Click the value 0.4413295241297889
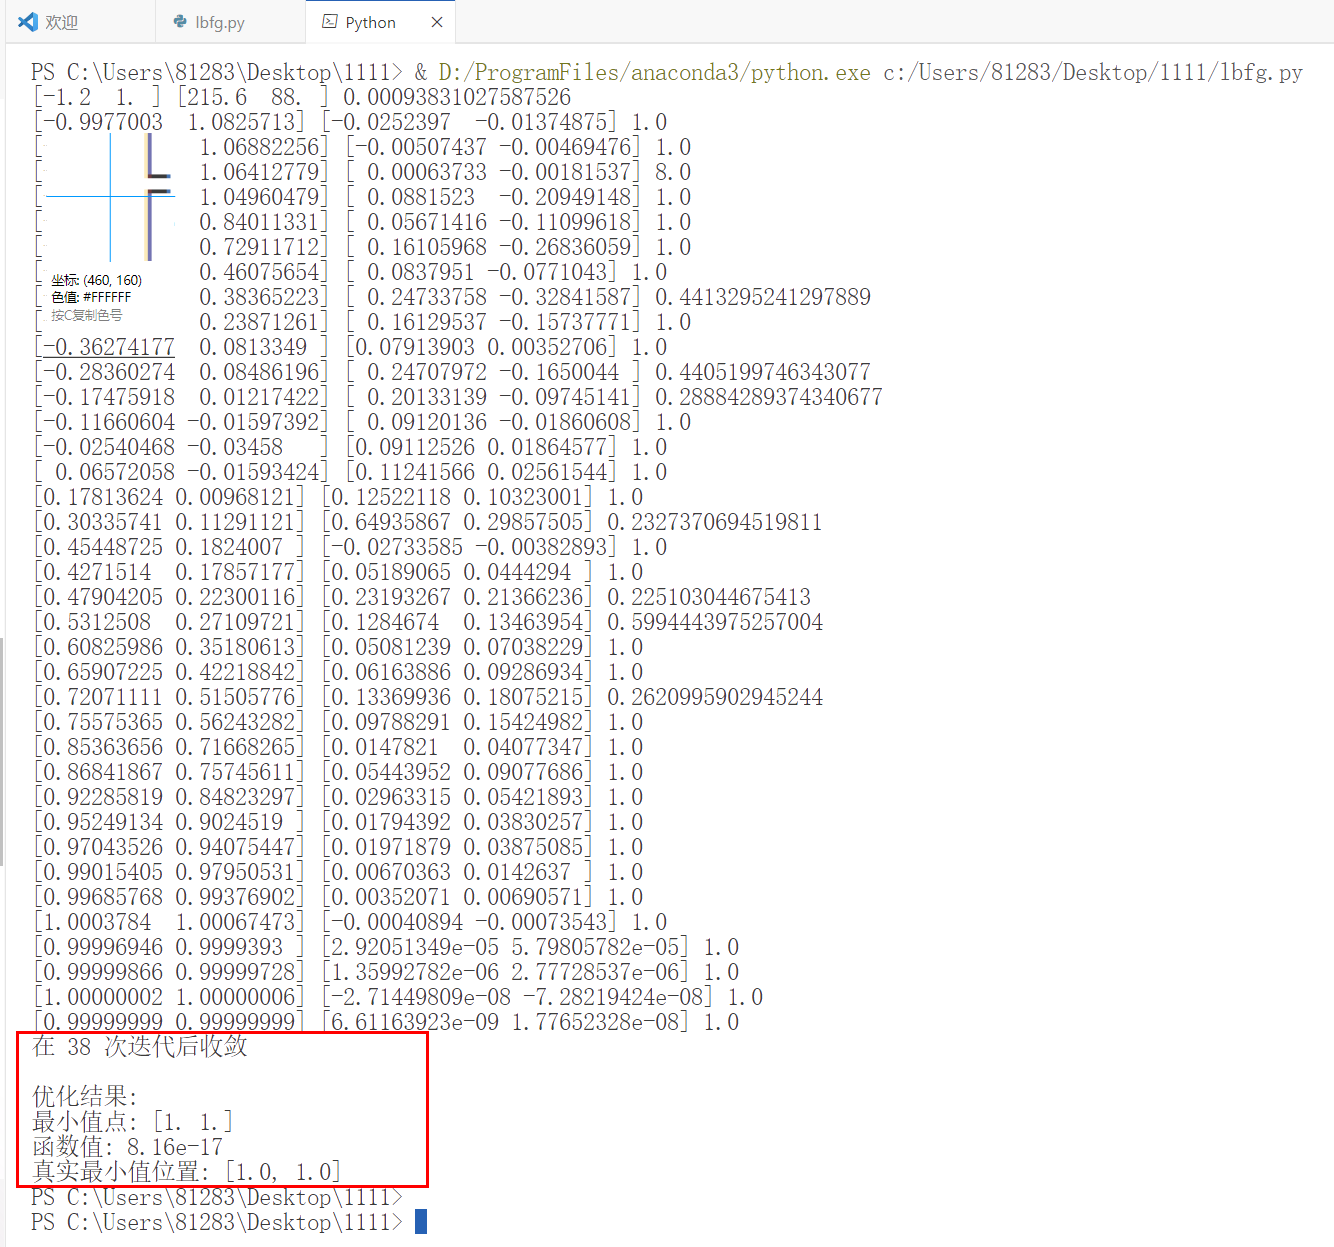The height and width of the screenshot is (1247, 1334). point(763,297)
